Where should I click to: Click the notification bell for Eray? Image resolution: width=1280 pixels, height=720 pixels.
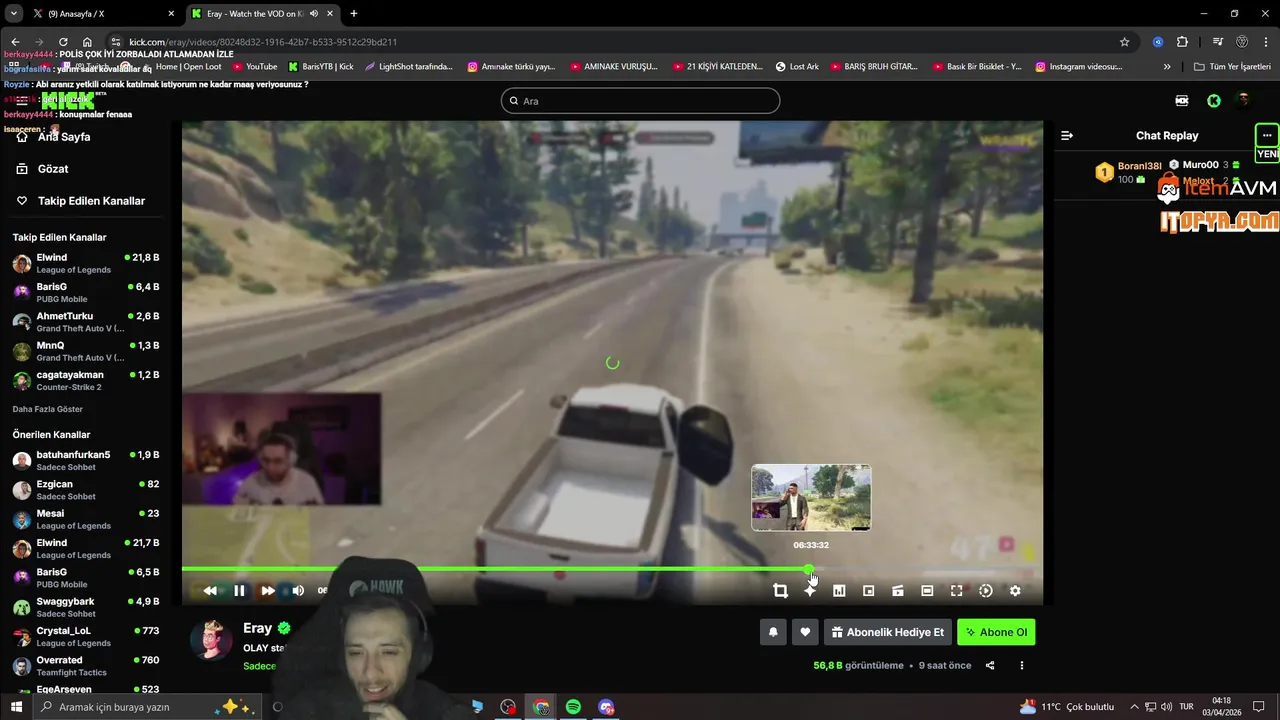773,632
